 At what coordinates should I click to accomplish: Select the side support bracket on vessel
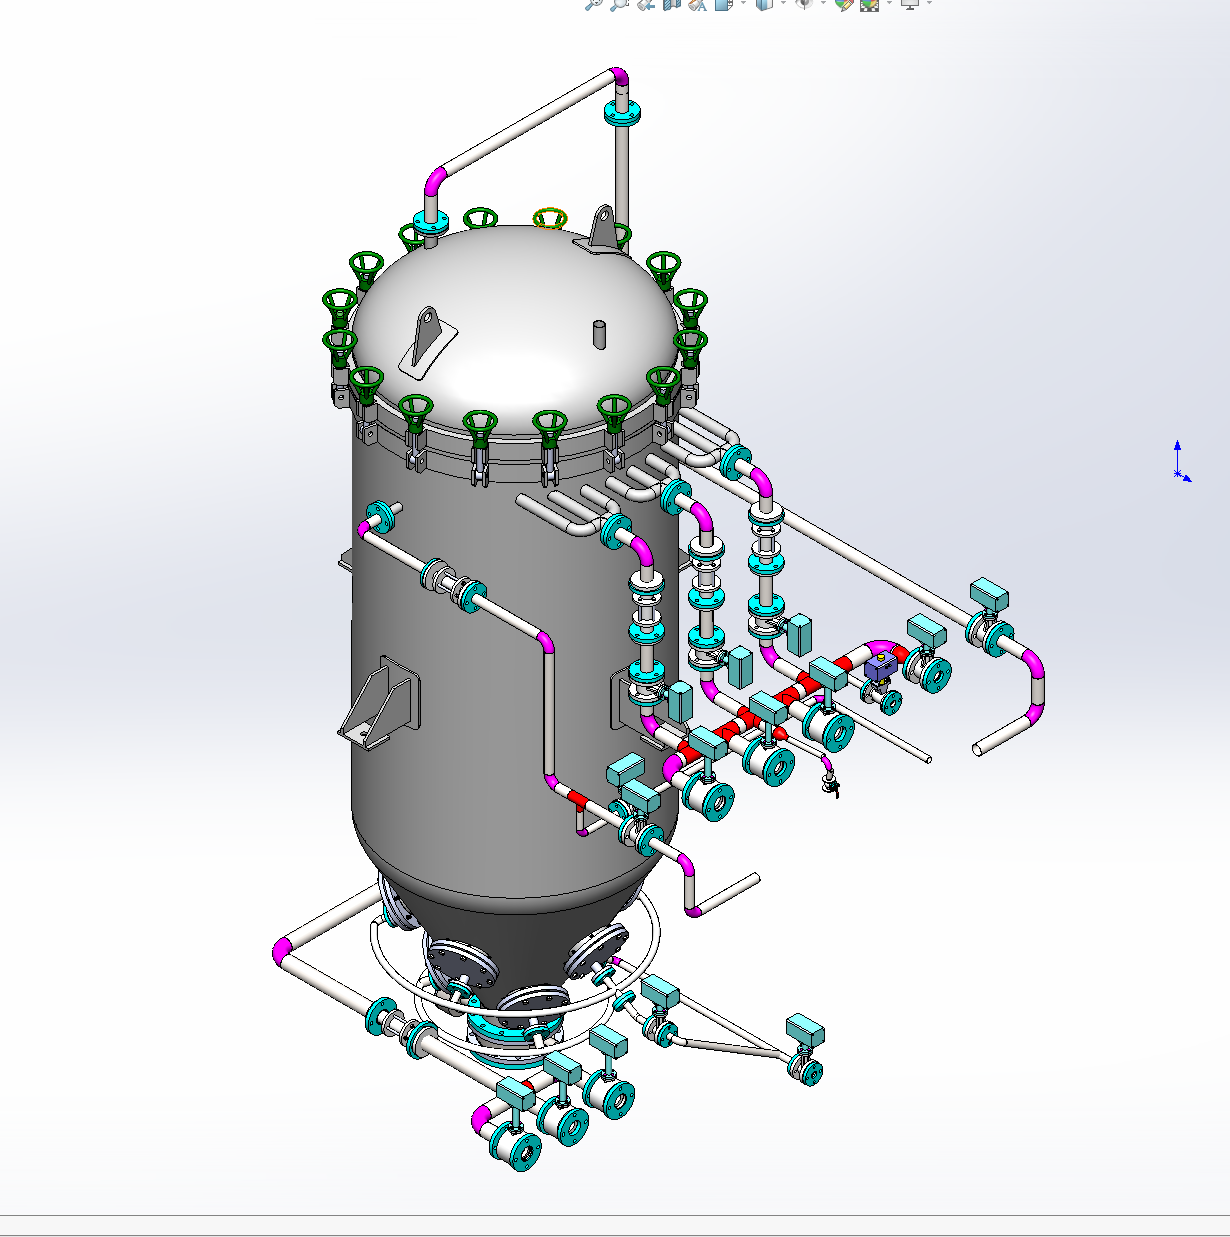(x=379, y=703)
